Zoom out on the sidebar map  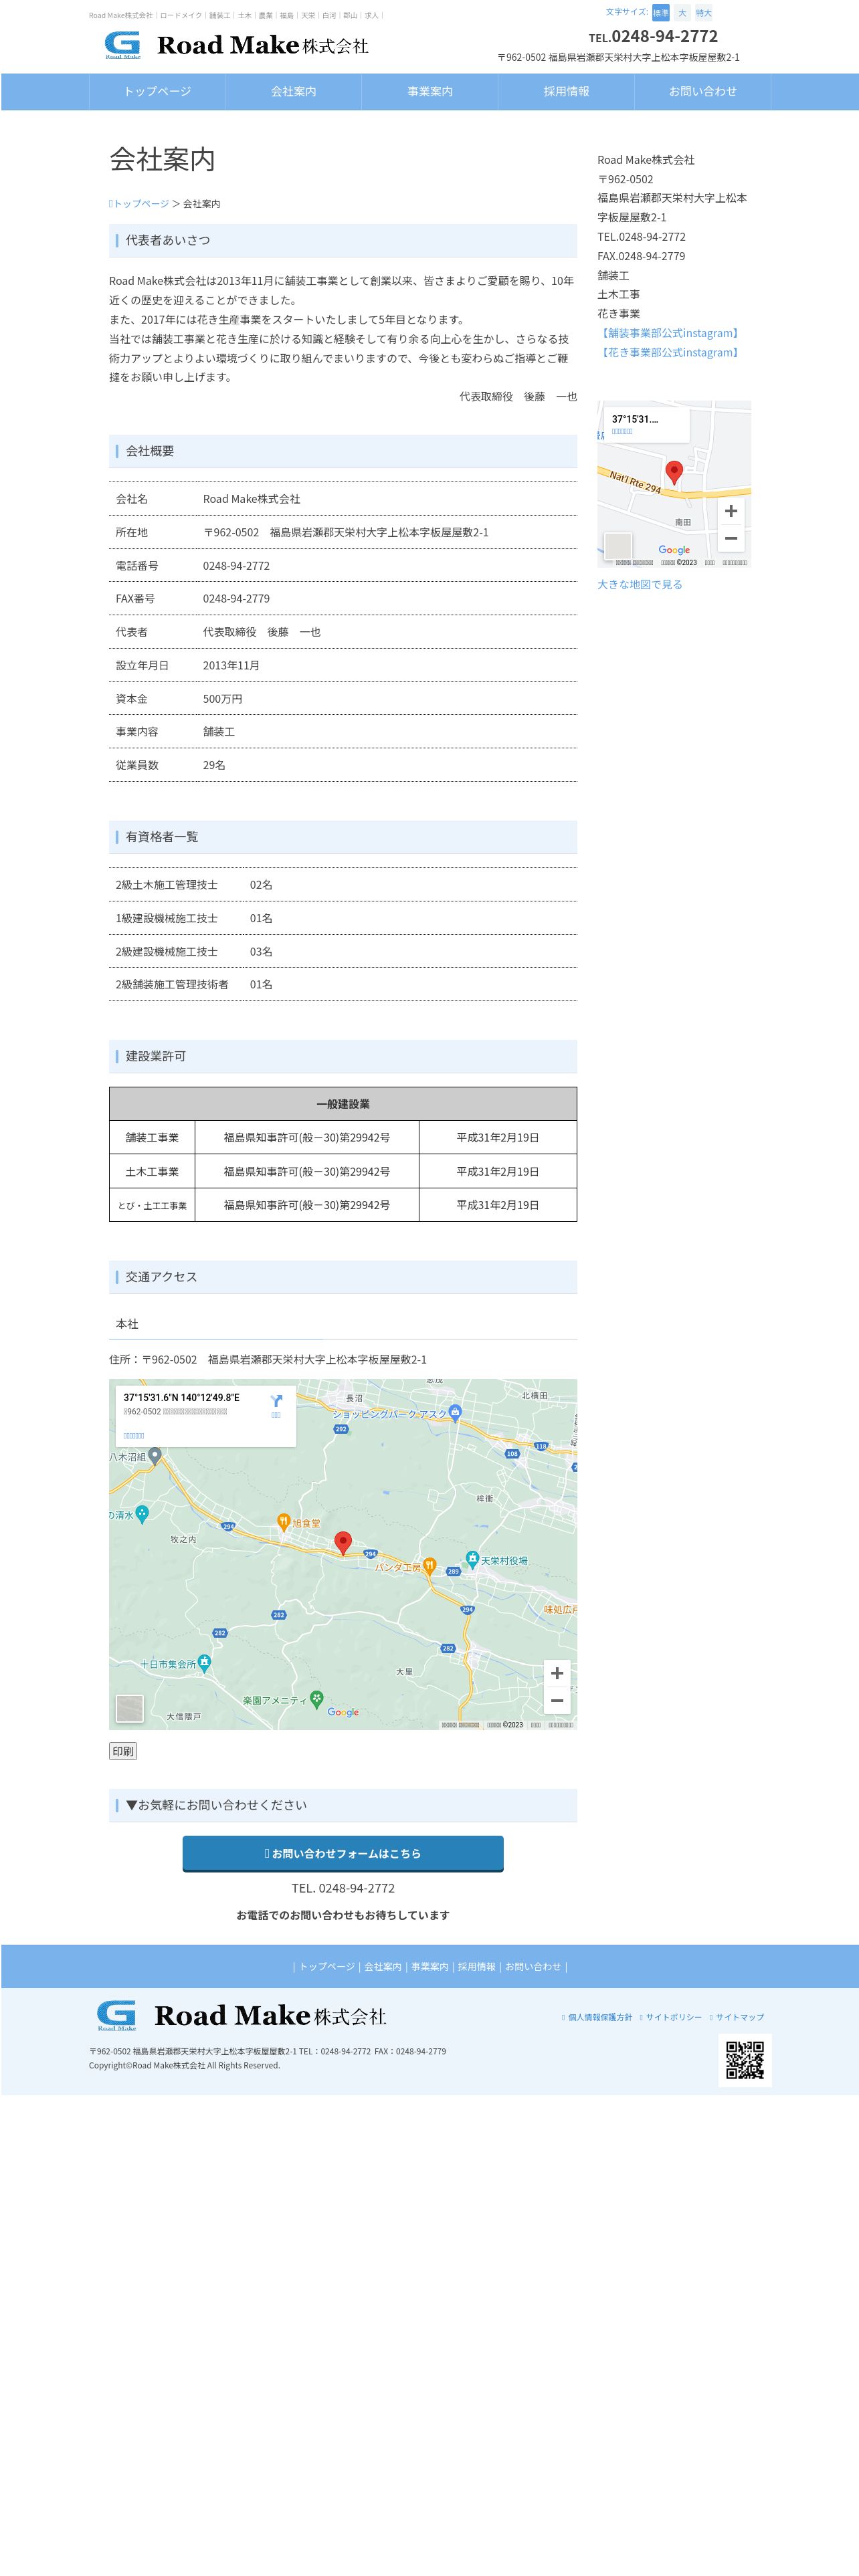pyautogui.click(x=731, y=538)
